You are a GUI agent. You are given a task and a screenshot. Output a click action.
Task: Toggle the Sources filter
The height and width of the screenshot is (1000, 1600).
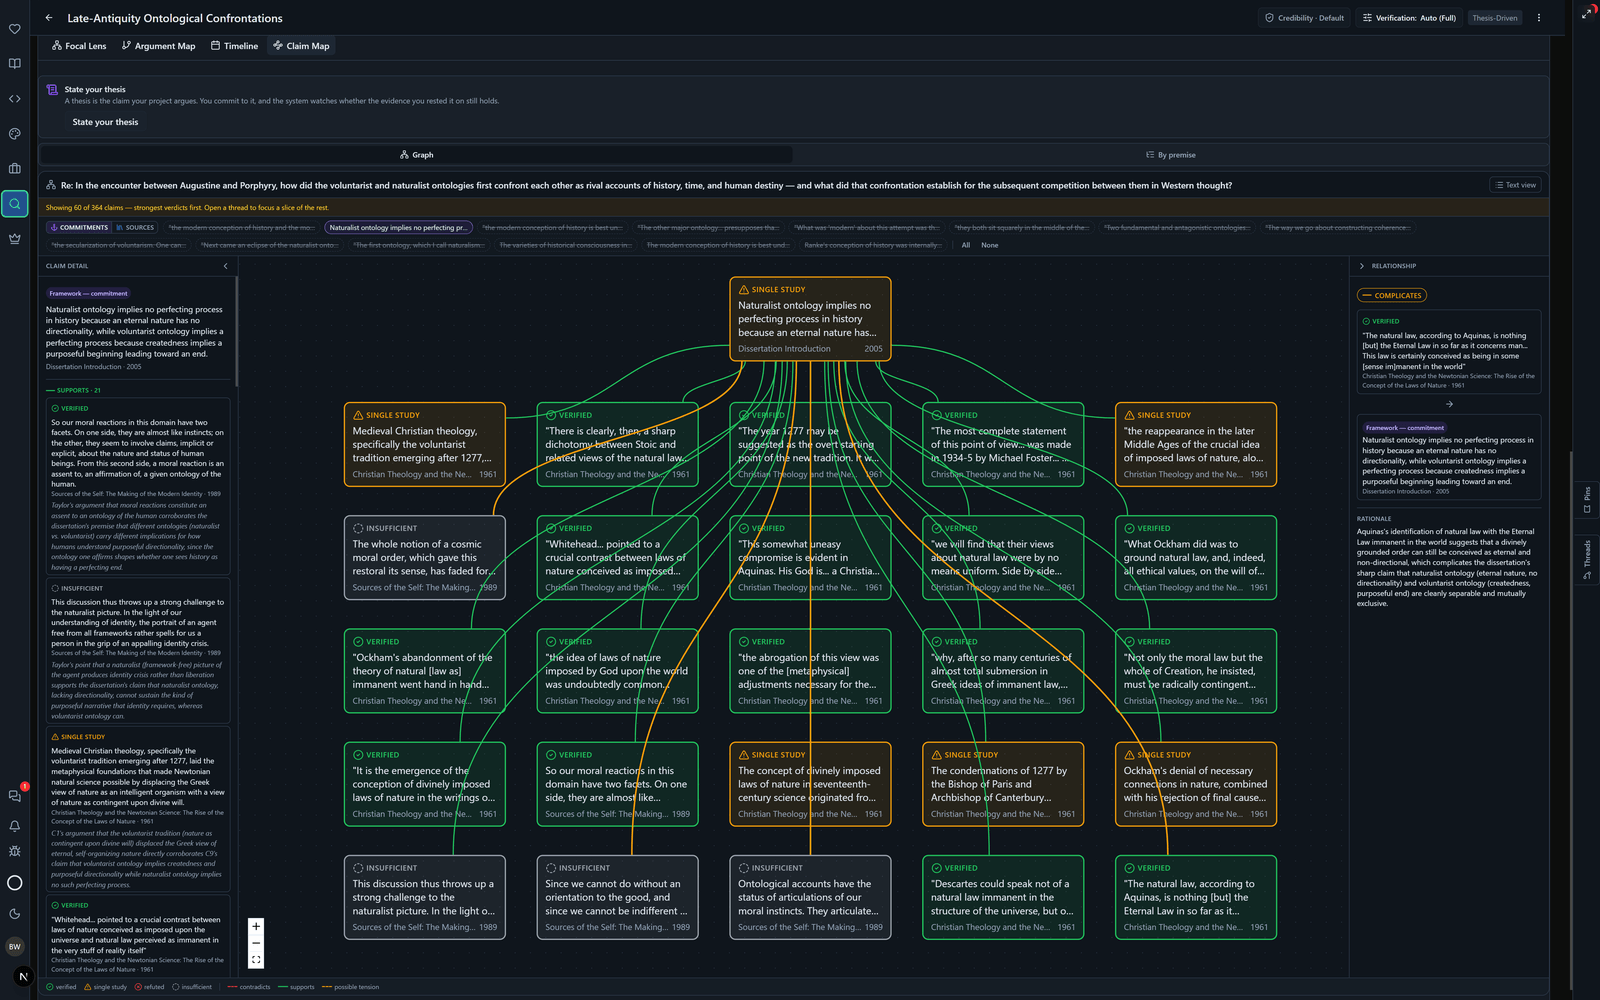[x=135, y=228]
